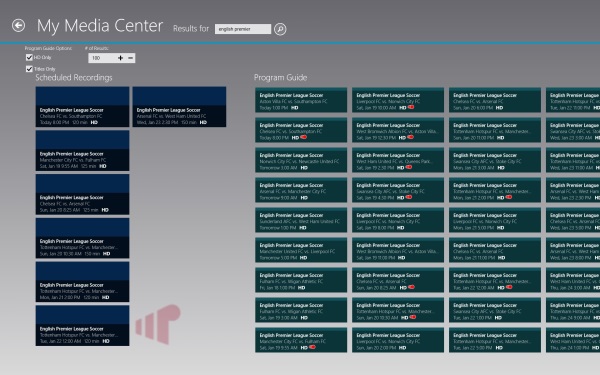This screenshot has width=600, height=375.
Task: Select guide tile Norwich City vs. Newcastle United
Action: point(301,160)
